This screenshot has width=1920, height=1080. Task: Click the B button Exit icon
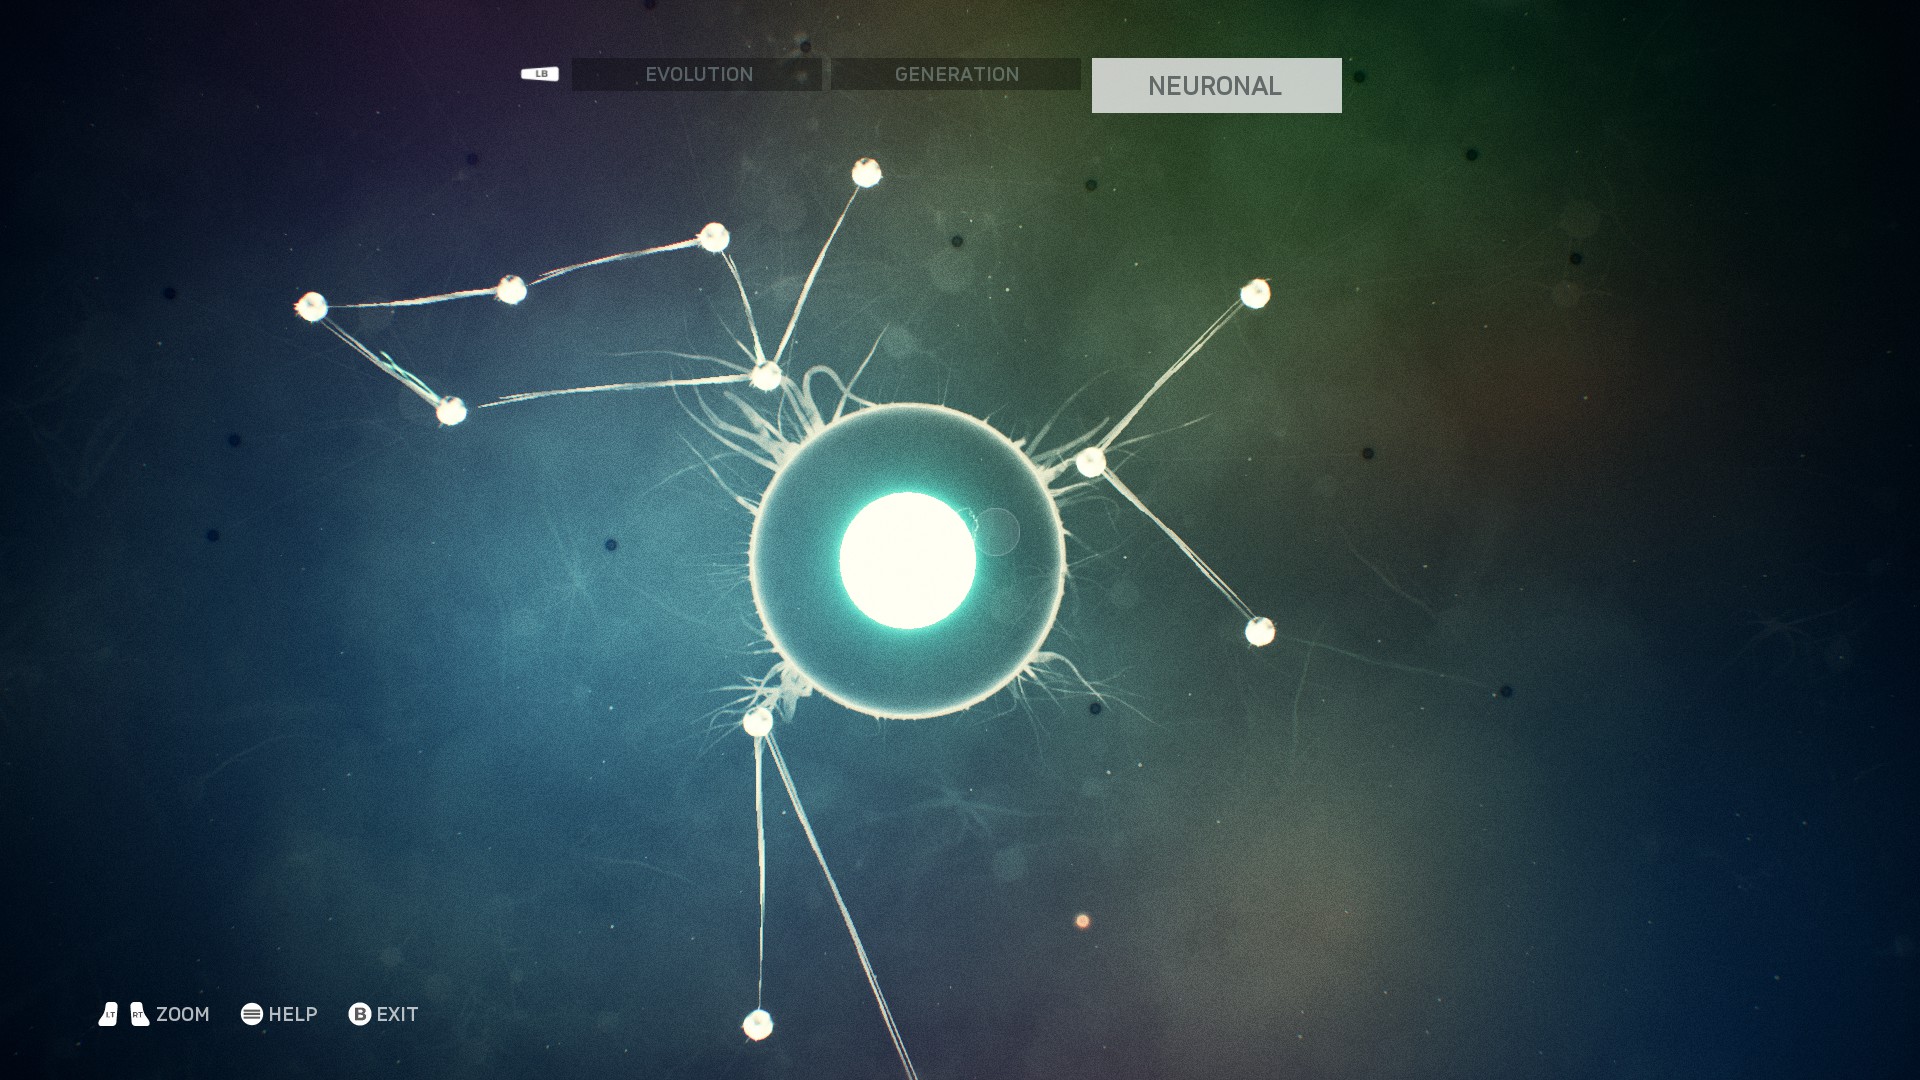click(359, 1014)
